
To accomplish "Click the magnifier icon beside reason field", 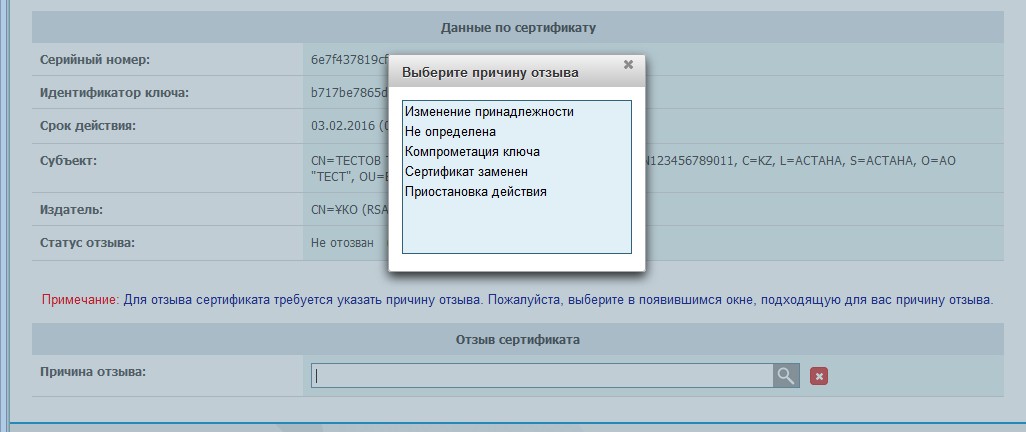I will (786, 376).
